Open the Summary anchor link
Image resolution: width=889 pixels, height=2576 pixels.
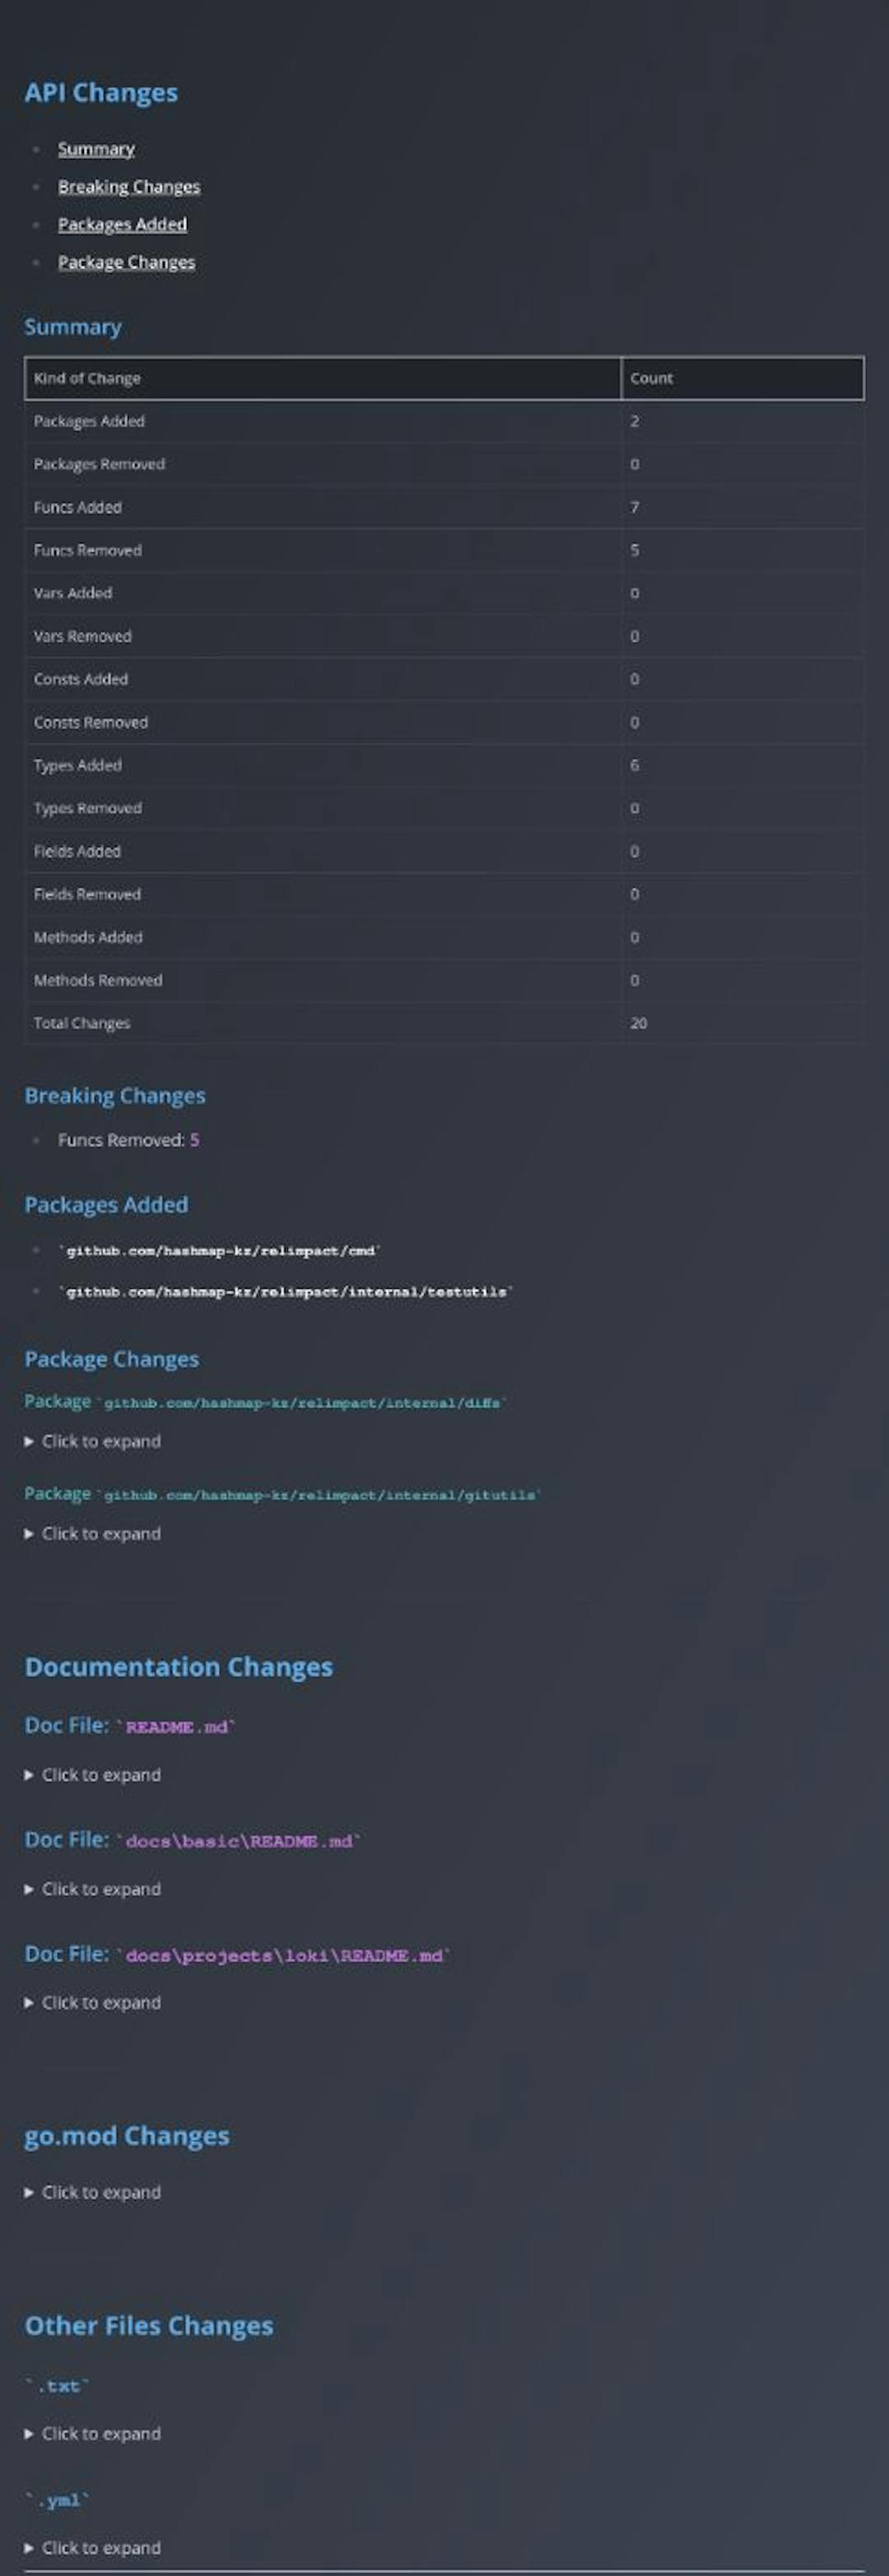(x=96, y=149)
